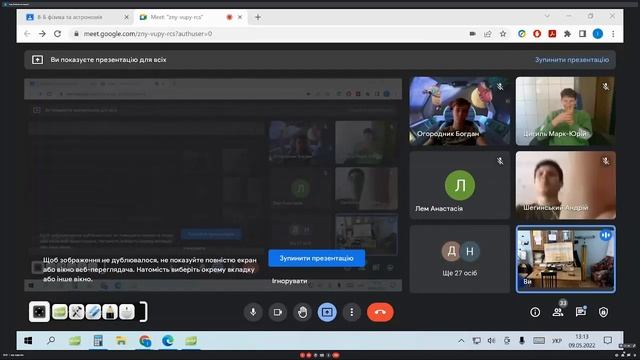Viewport: 640px width, 360px height.
Task: Open the red Adobe Acrobat extension
Action: 552,34
